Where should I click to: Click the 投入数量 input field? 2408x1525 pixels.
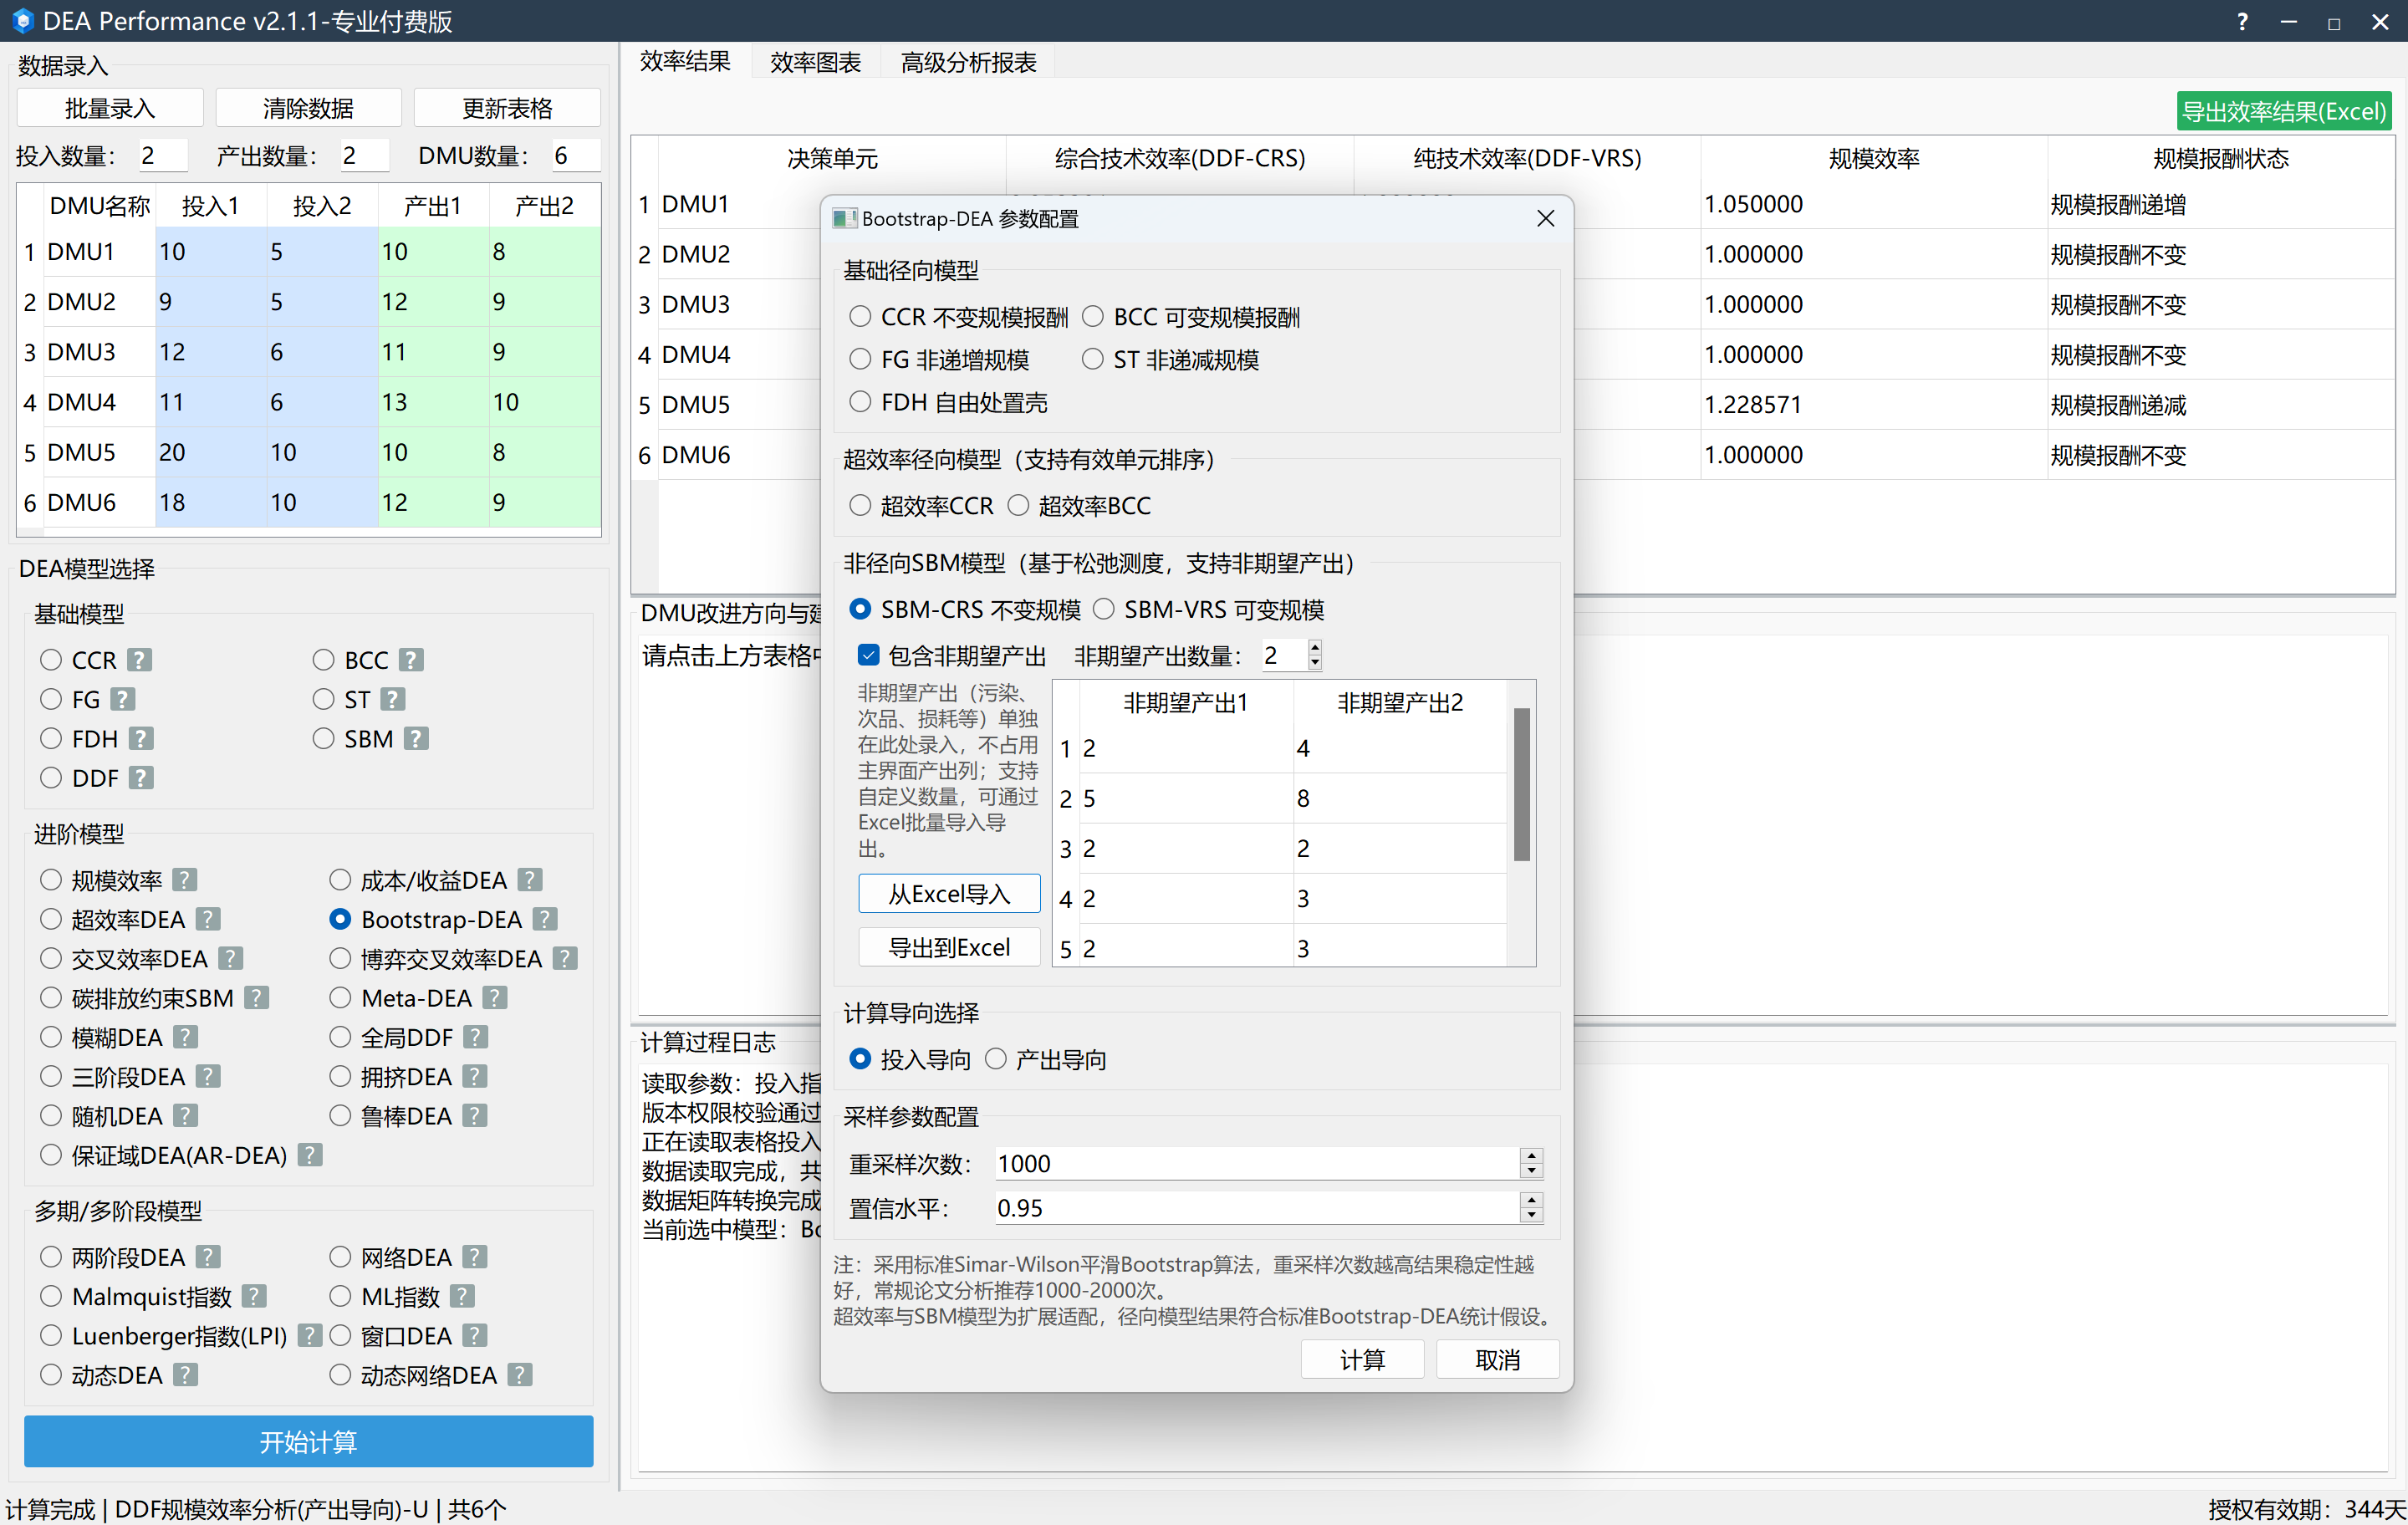pyautogui.click(x=162, y=155)
